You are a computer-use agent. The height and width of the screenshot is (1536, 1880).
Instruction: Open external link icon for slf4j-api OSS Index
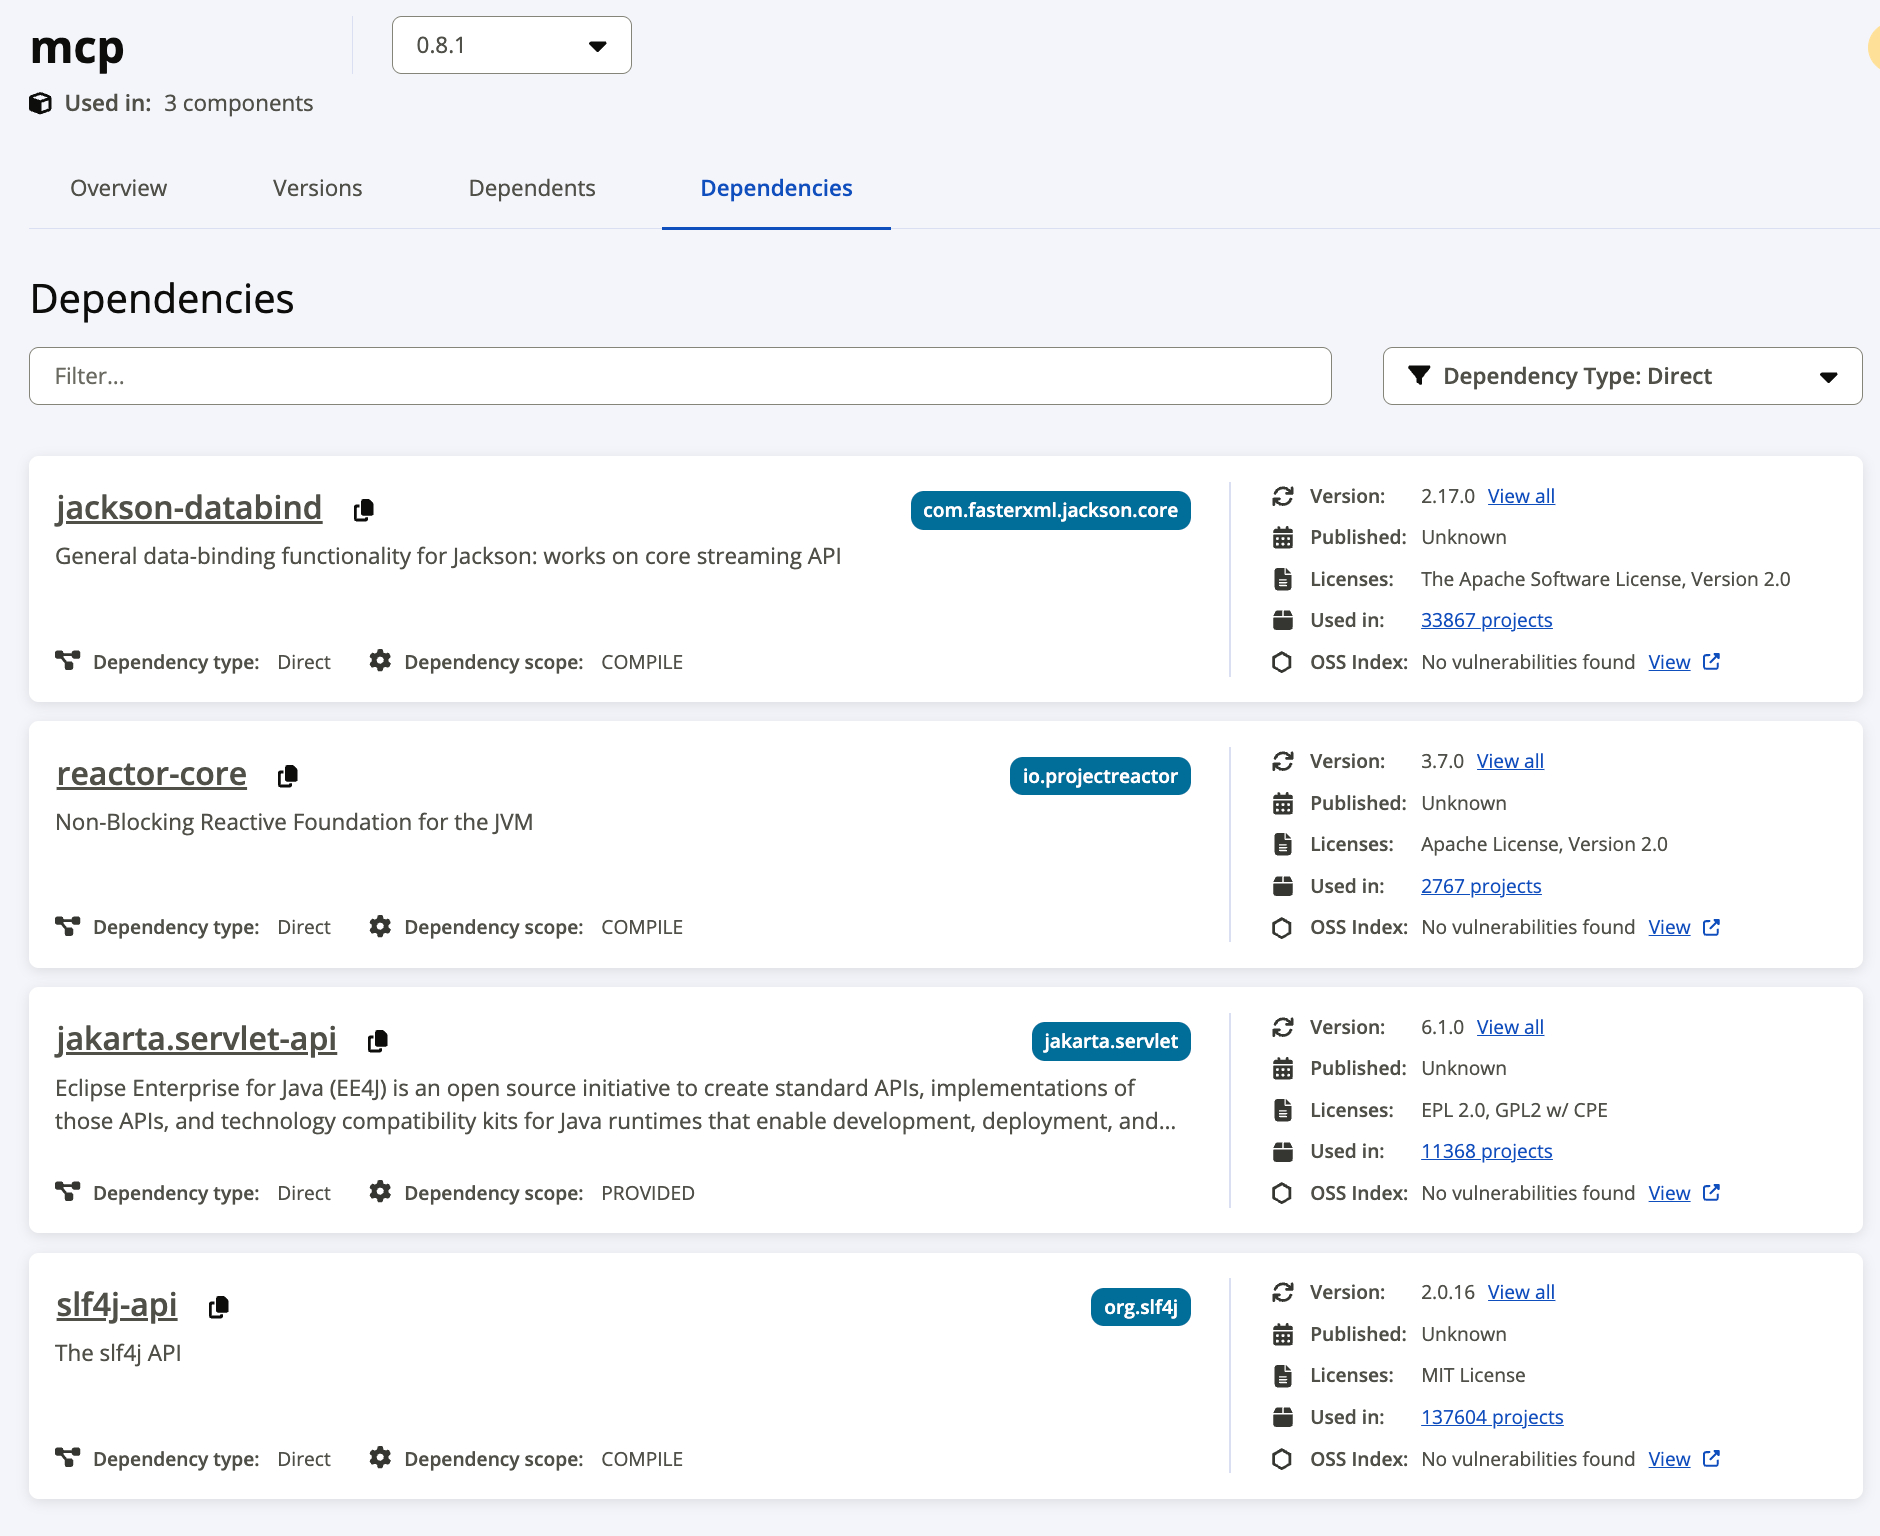click(1711, 1459)
